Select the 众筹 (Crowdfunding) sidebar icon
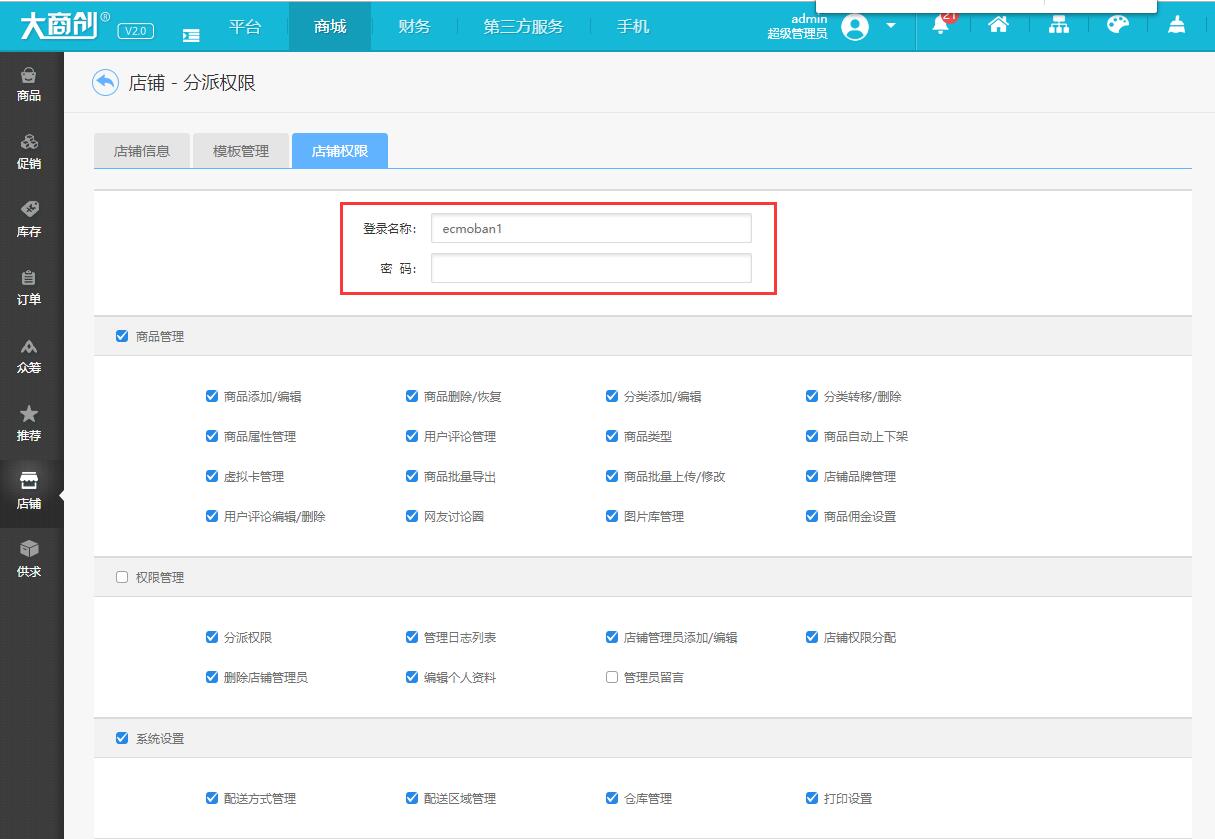The height and width of the screenshot is (839, 1215). (31, 356)
